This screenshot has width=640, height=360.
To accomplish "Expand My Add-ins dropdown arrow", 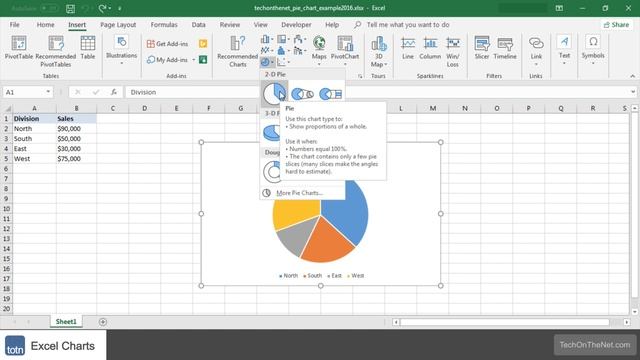I will (194, 60).
